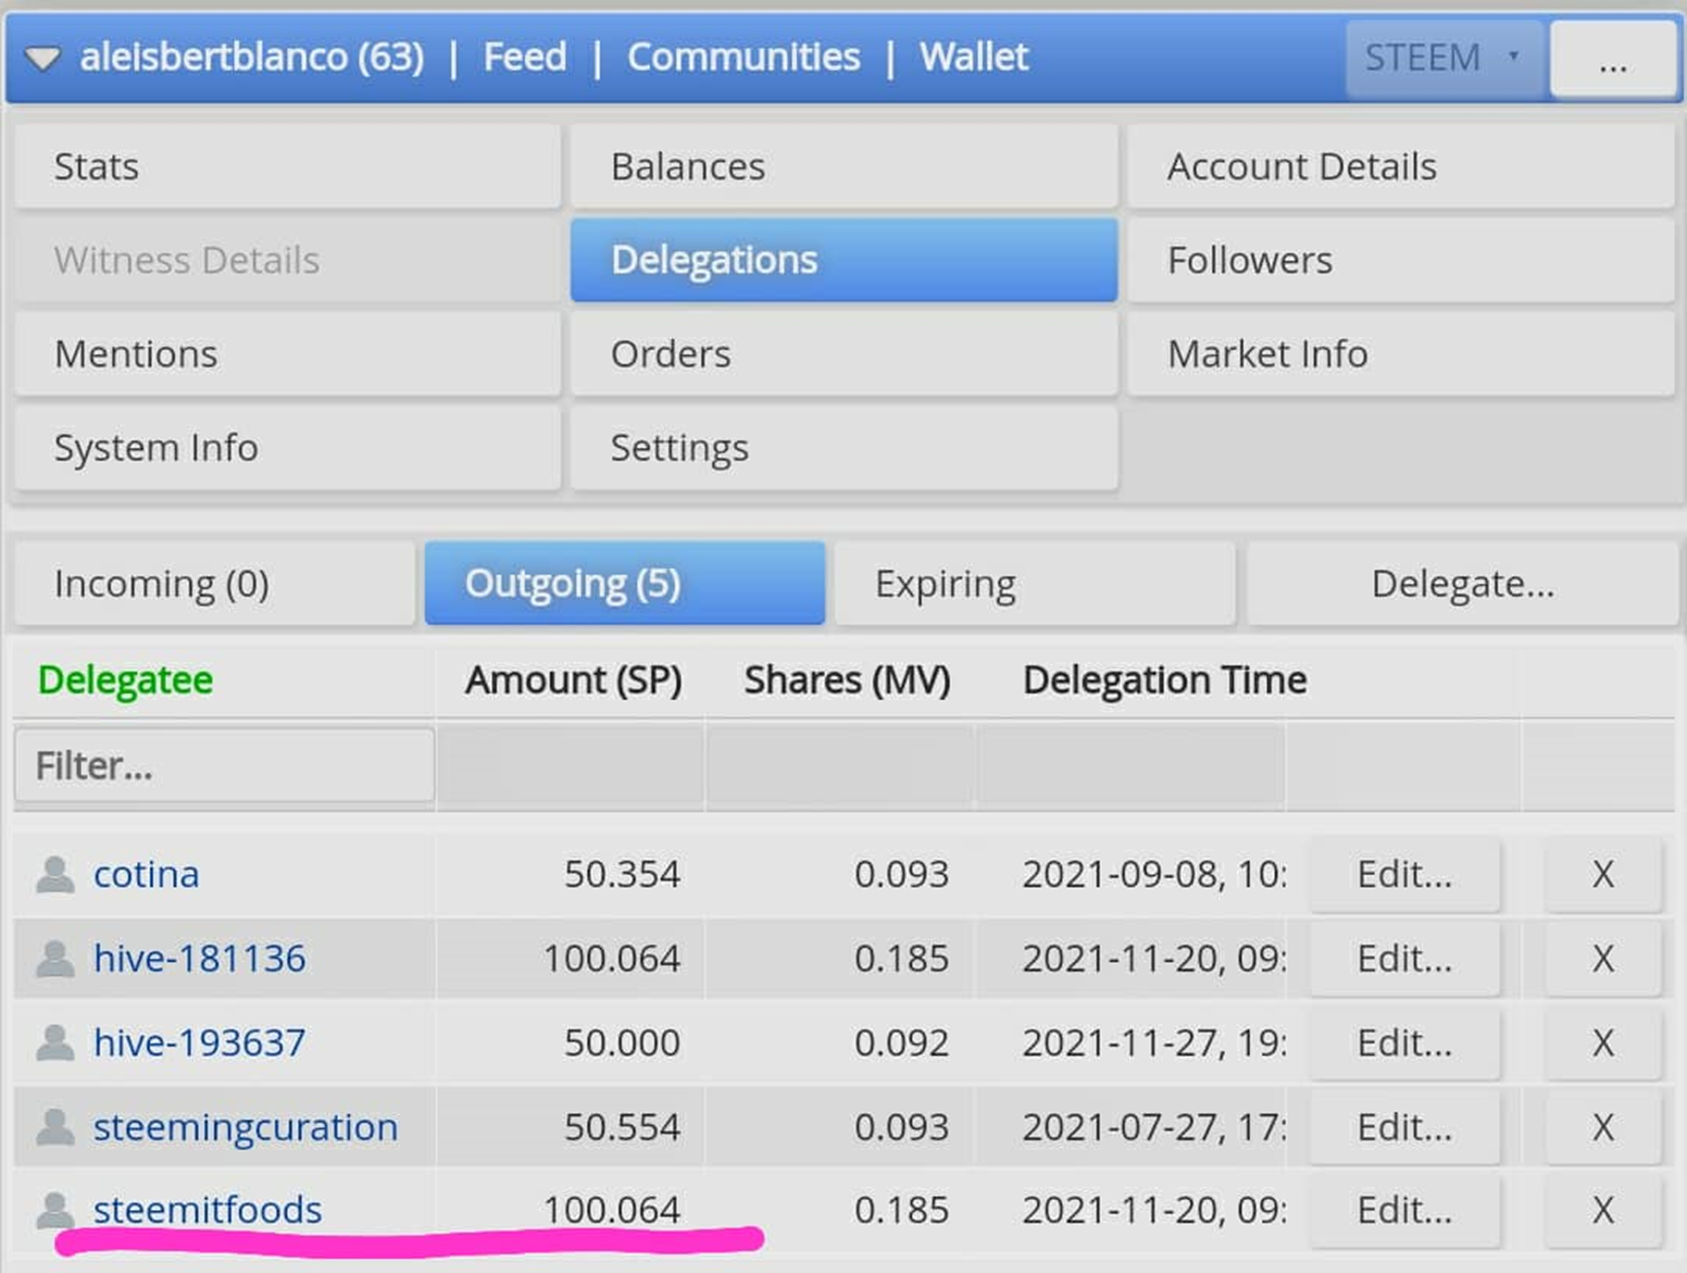Viewport: 1687px width, 1273px height.
Task: View the Expiring delegations tab
Action: (x=1035, y=584)
